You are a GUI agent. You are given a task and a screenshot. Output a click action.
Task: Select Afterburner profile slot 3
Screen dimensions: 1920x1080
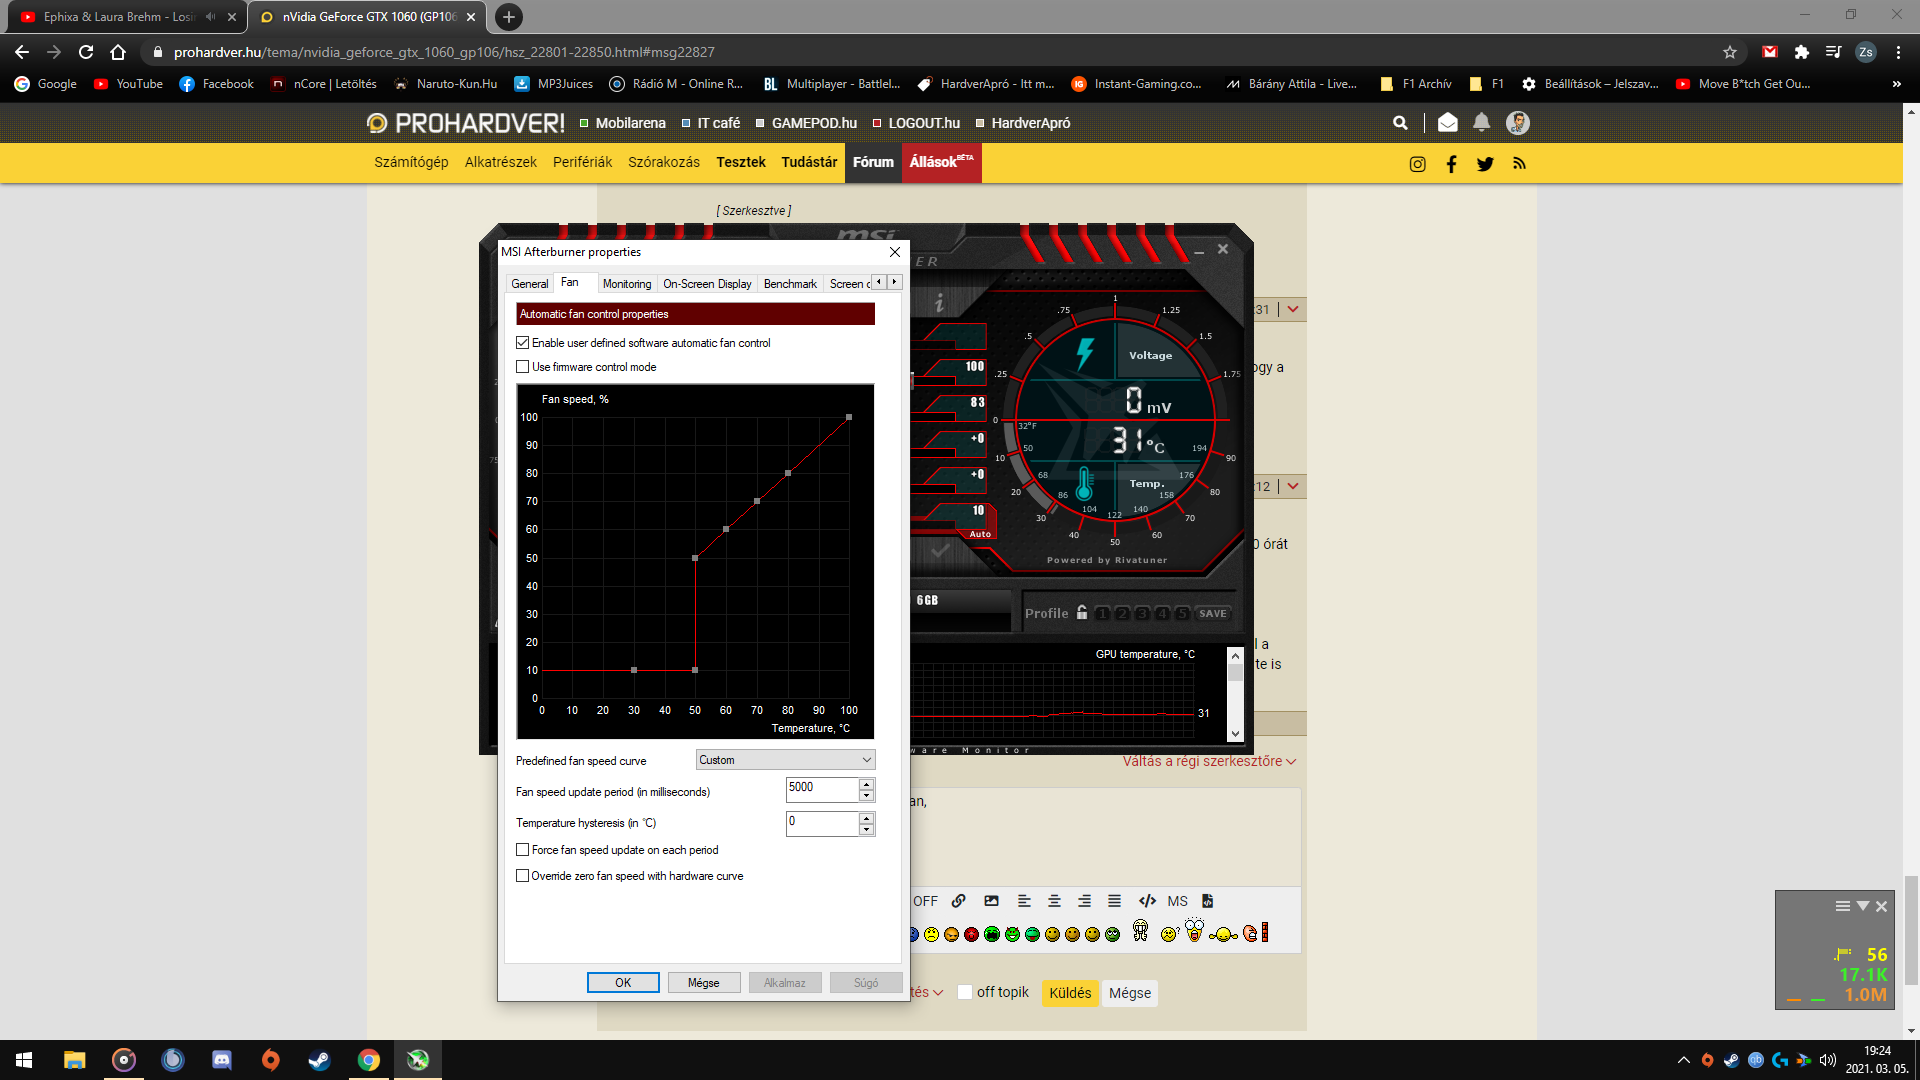click(x=1142, y=614)
